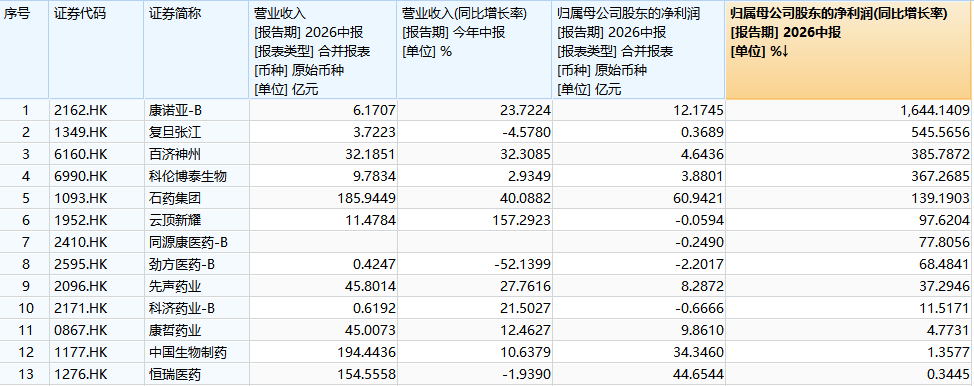The width and height of the screenshot is (974, 386).
Task: Click revenue growth value -52.1399
Action: (x=522, y=264)
